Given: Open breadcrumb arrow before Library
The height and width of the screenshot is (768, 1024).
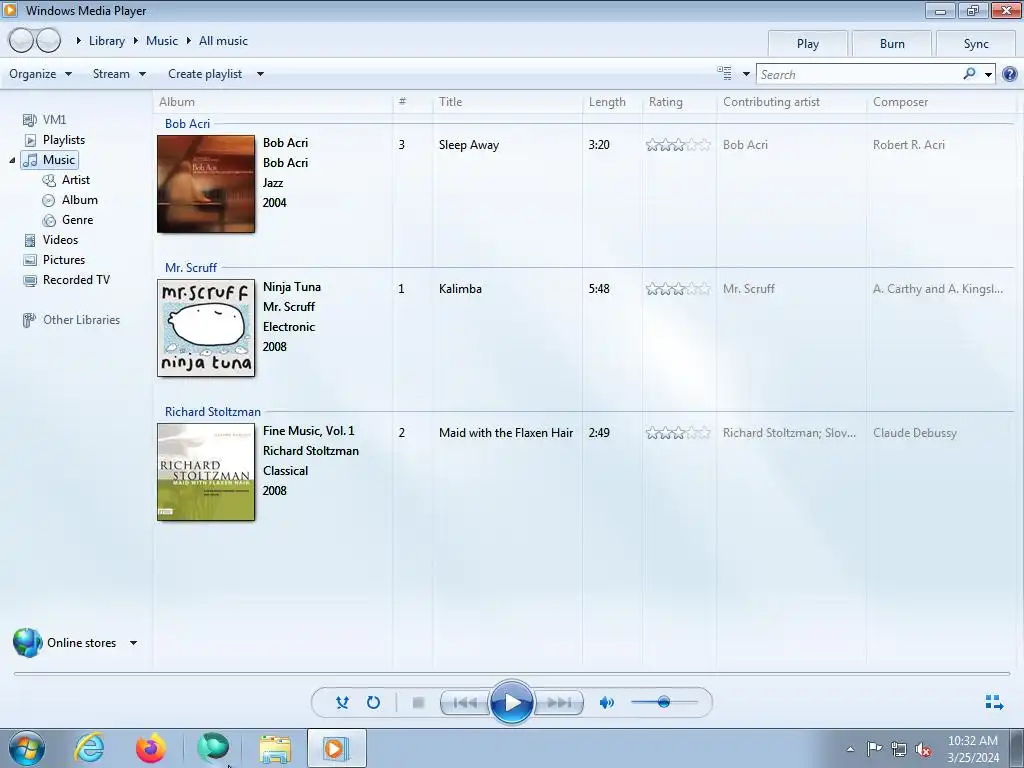Looking at the screenshot, I should (78, 40).
